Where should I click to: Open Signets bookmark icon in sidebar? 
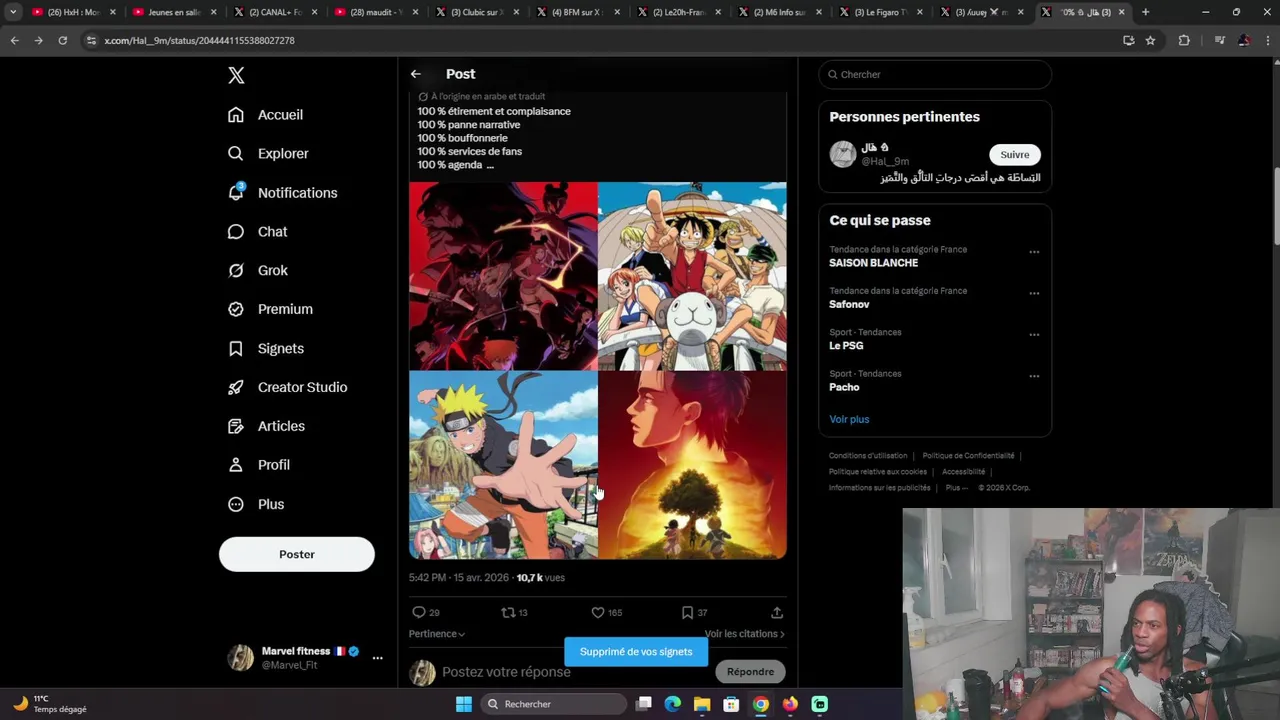click(236, 349)
